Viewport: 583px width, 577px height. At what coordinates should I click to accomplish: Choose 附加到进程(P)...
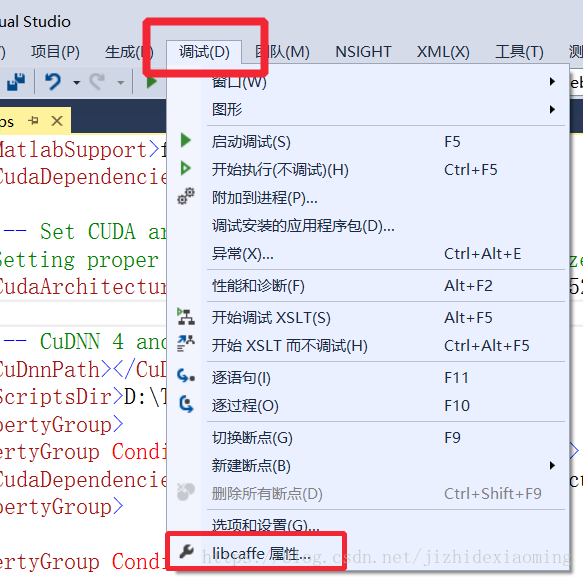tap(368, 197)
